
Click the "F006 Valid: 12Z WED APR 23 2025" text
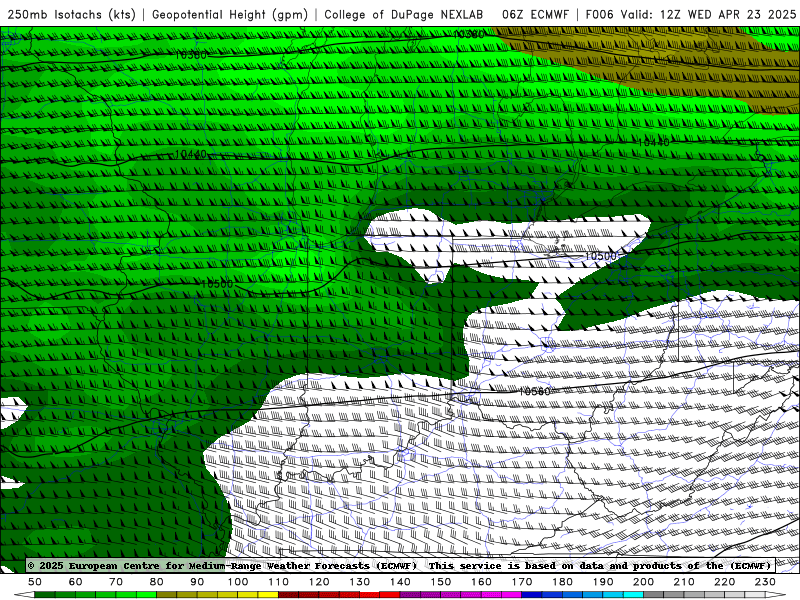691,14
